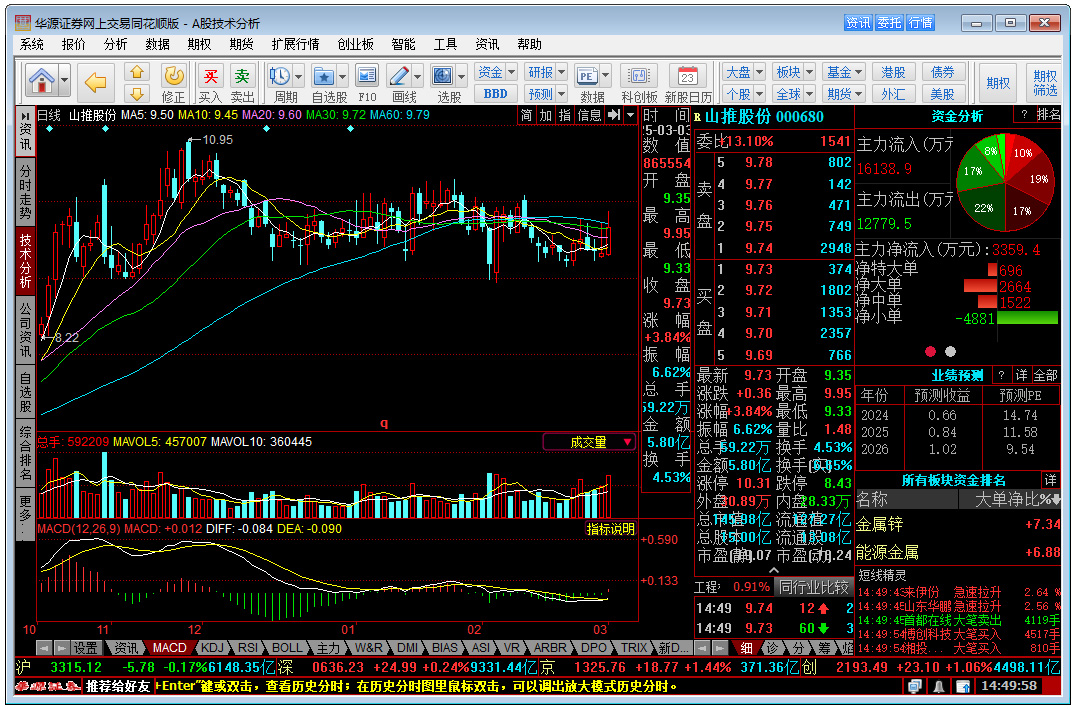Open the 系统 menu
1077x710 pixels.
32,44
